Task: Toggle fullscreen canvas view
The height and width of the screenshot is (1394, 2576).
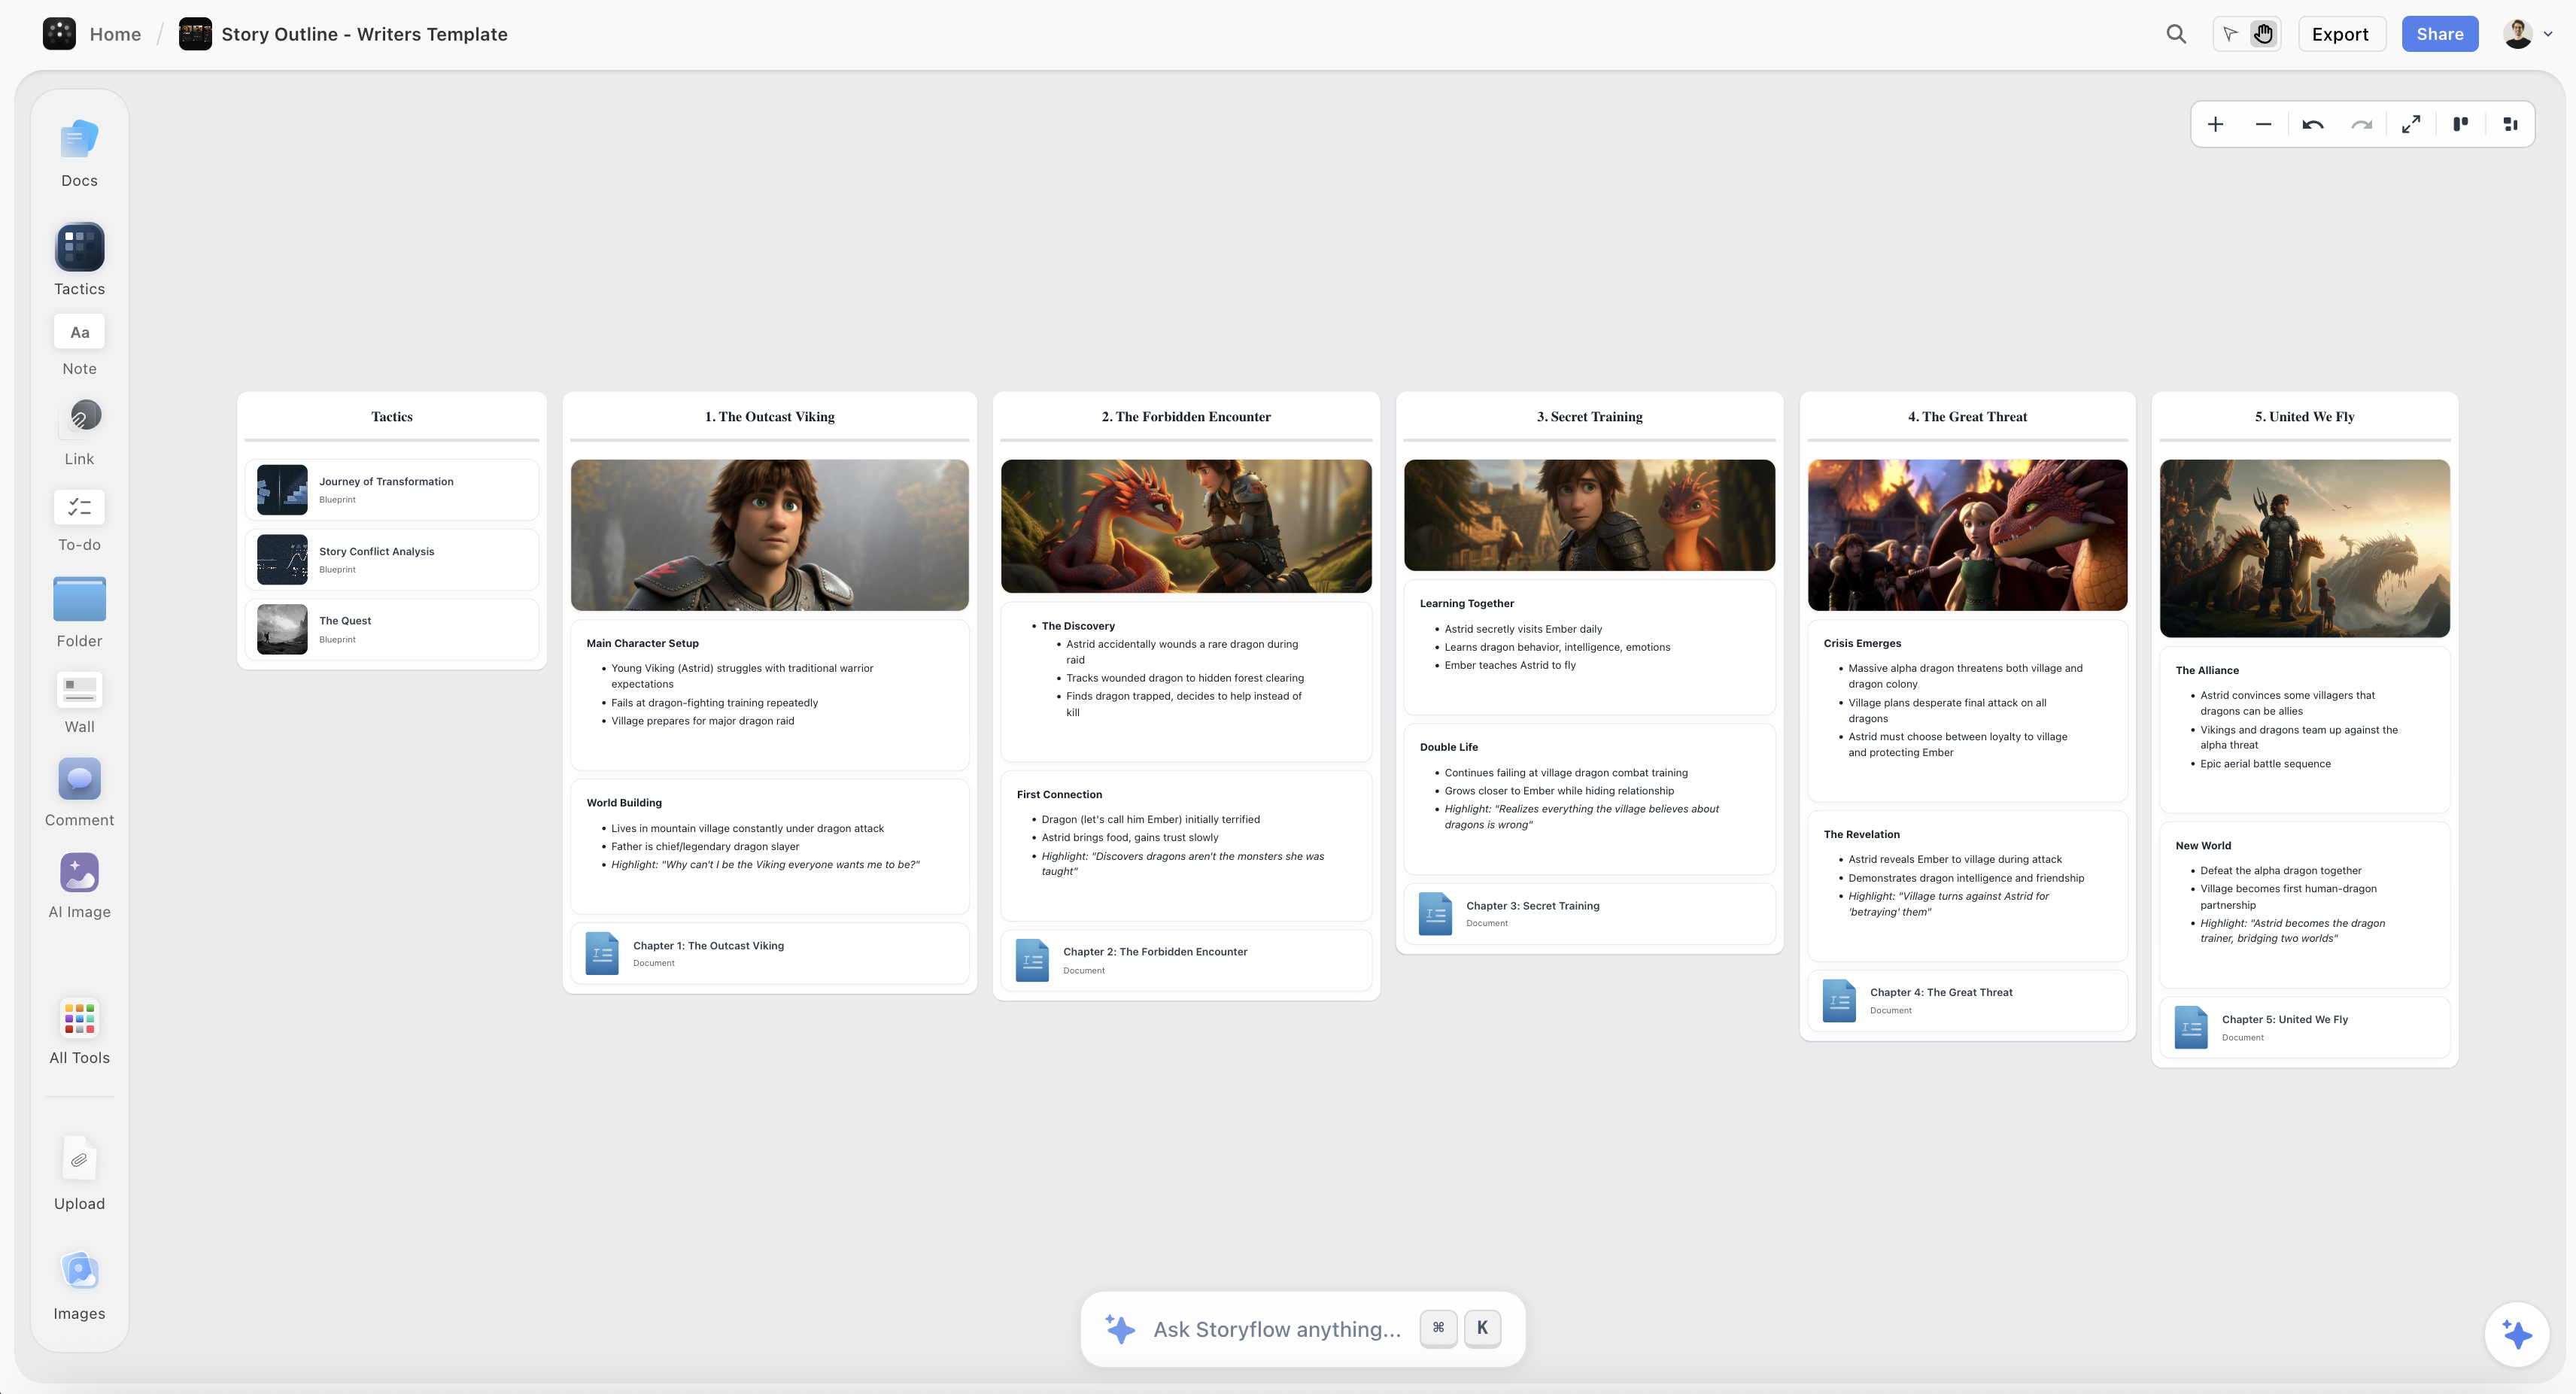Action: point(2411,124)
